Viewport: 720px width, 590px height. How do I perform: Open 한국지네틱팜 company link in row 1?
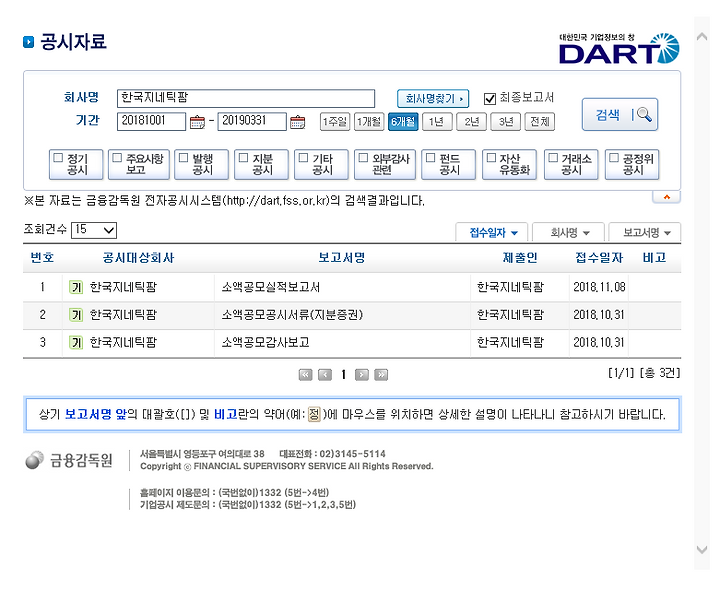(123, 287)
